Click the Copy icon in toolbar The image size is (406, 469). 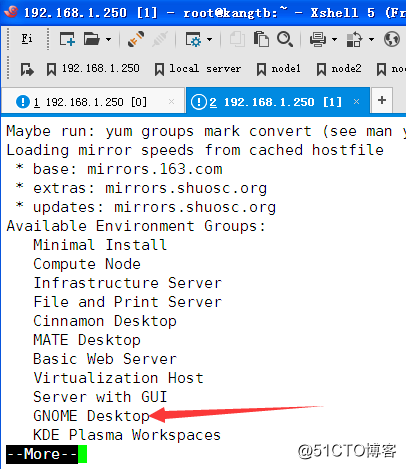point(237,39)
